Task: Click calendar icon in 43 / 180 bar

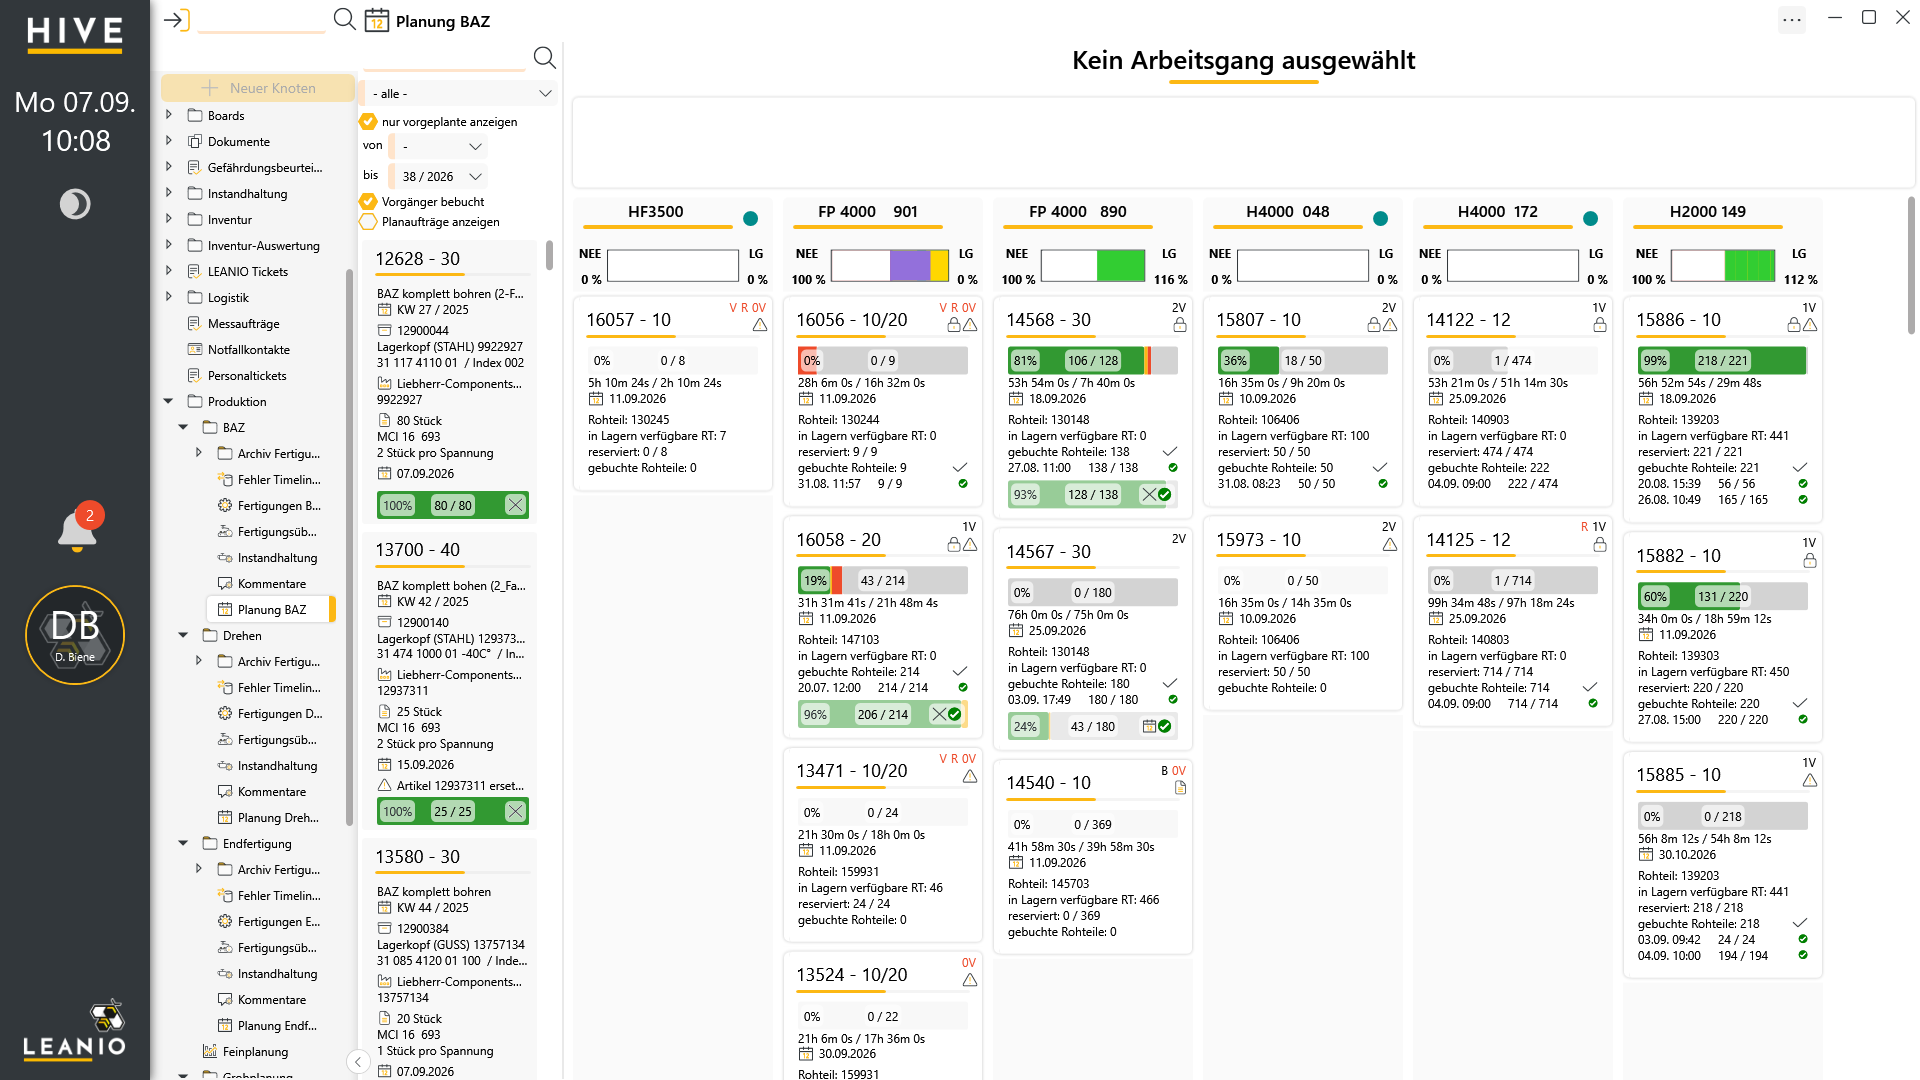Action: tap(1149, 726)
